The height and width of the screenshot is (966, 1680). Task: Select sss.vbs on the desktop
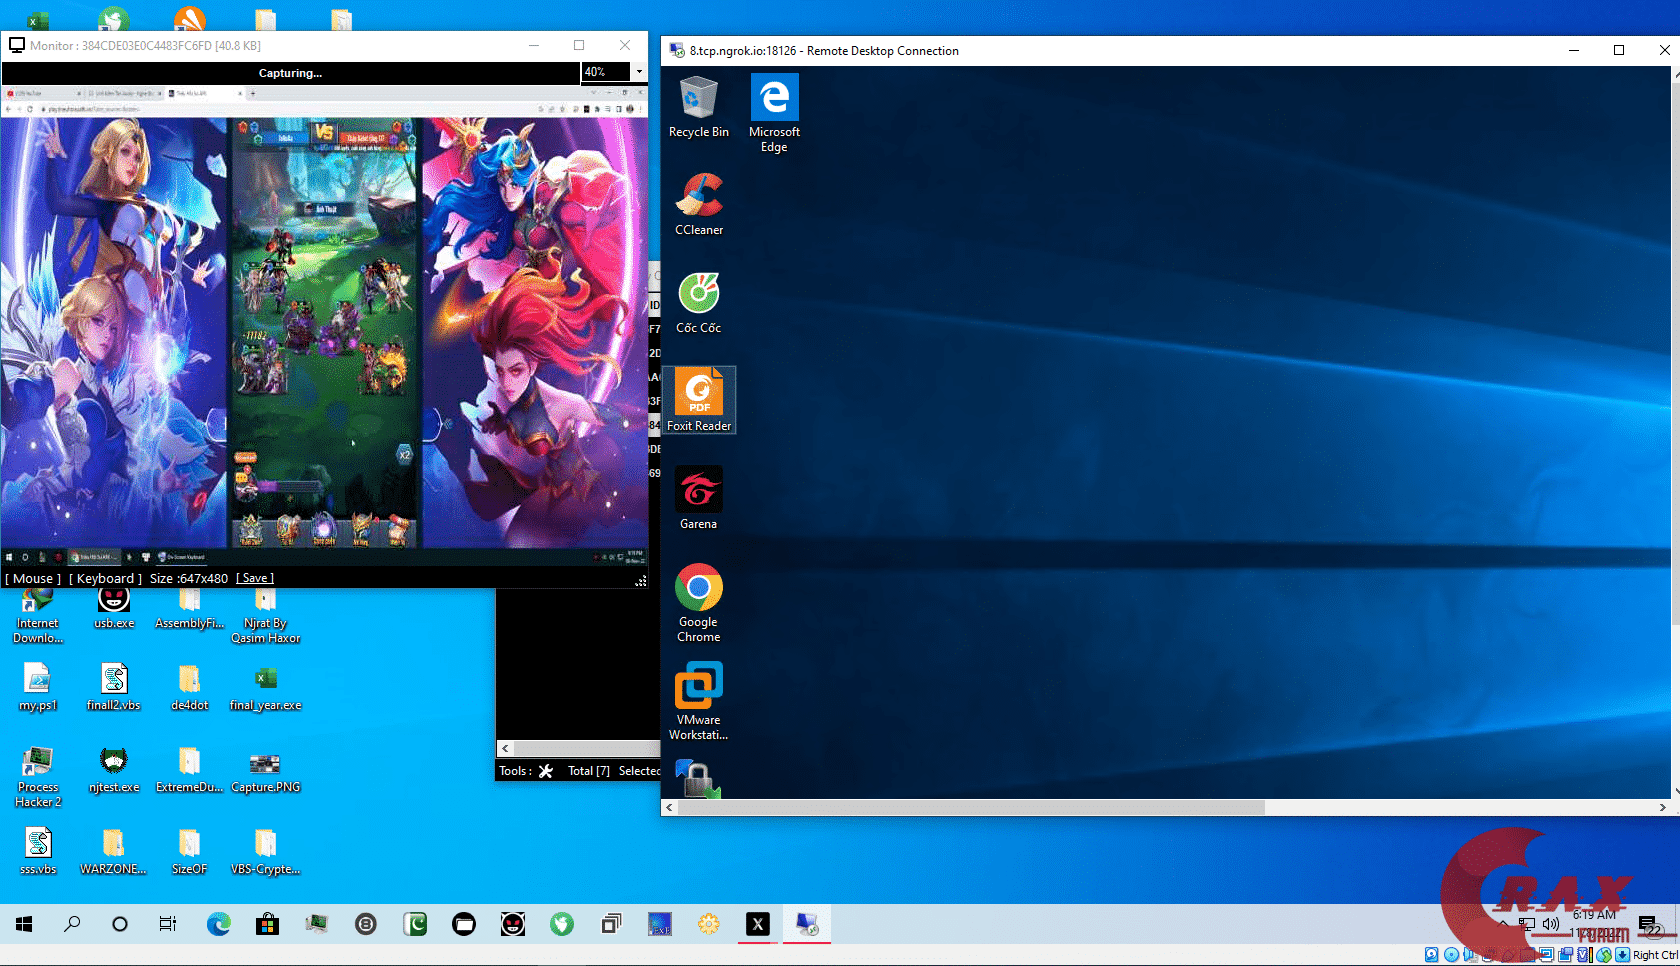tap(38, 852)
